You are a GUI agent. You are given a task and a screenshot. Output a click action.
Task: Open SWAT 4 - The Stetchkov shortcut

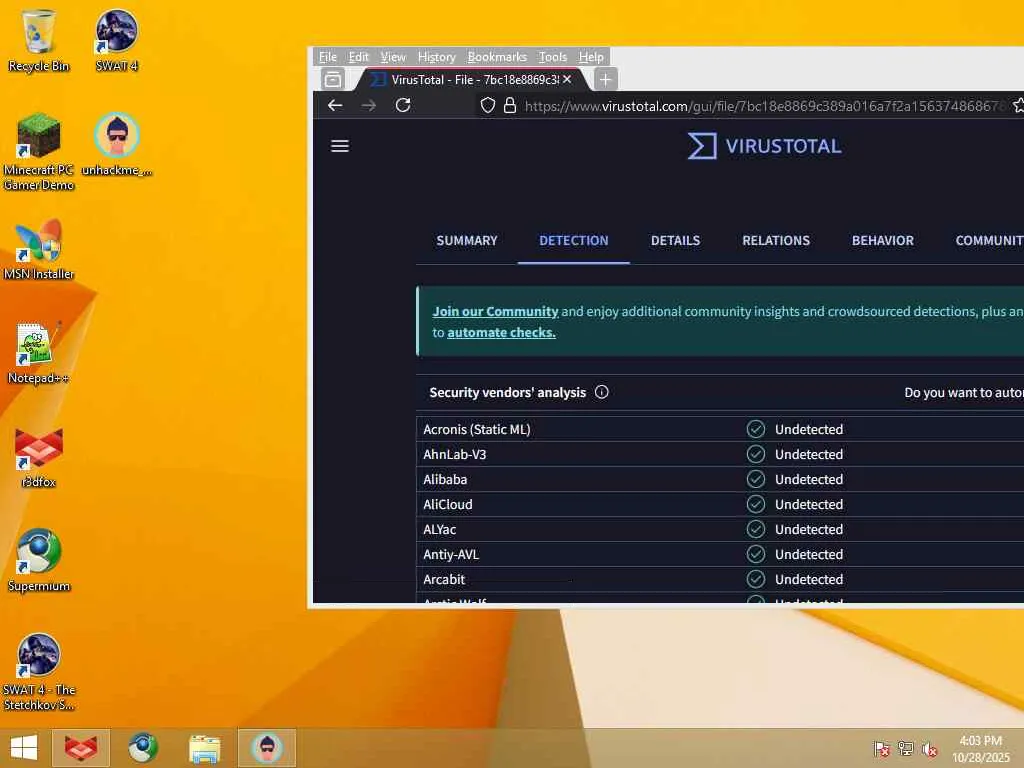[x=39, y=673]
